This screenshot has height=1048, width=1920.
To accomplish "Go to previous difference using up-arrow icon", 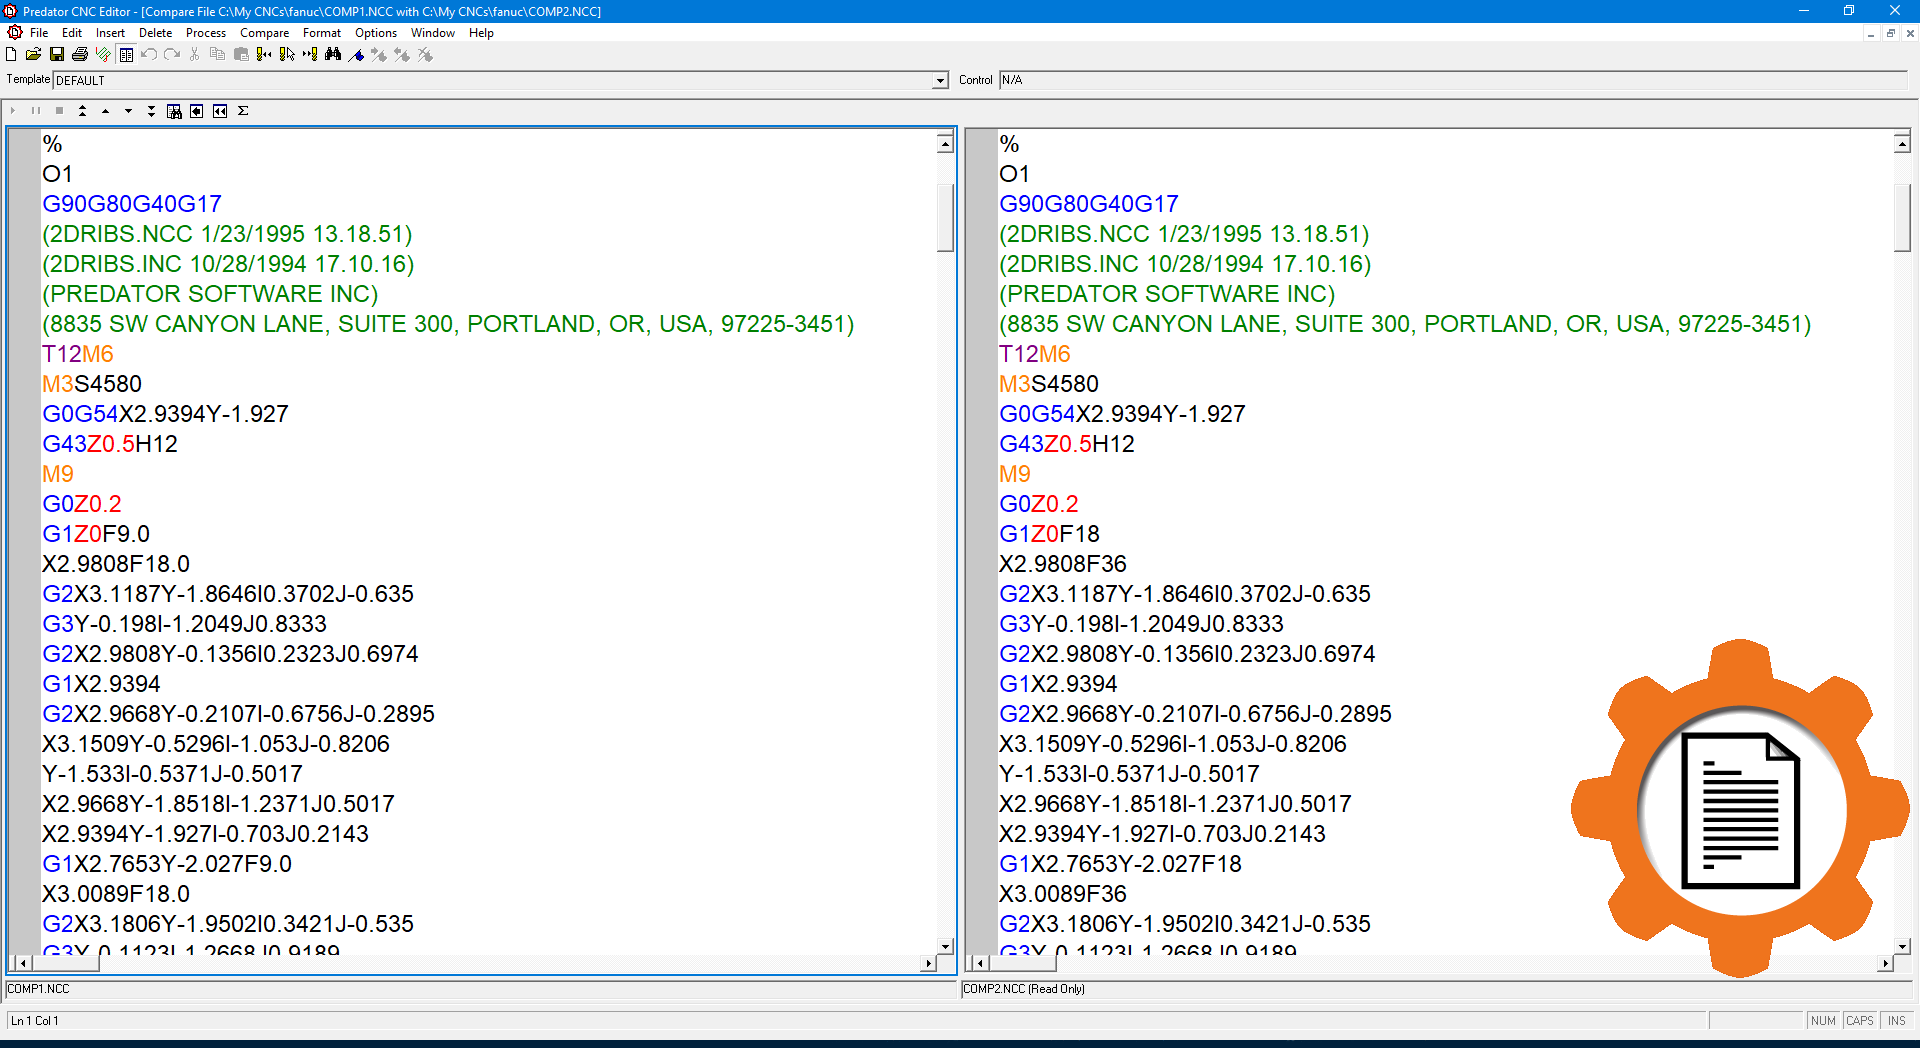I will pyautogui.click(x=105, y=111).
